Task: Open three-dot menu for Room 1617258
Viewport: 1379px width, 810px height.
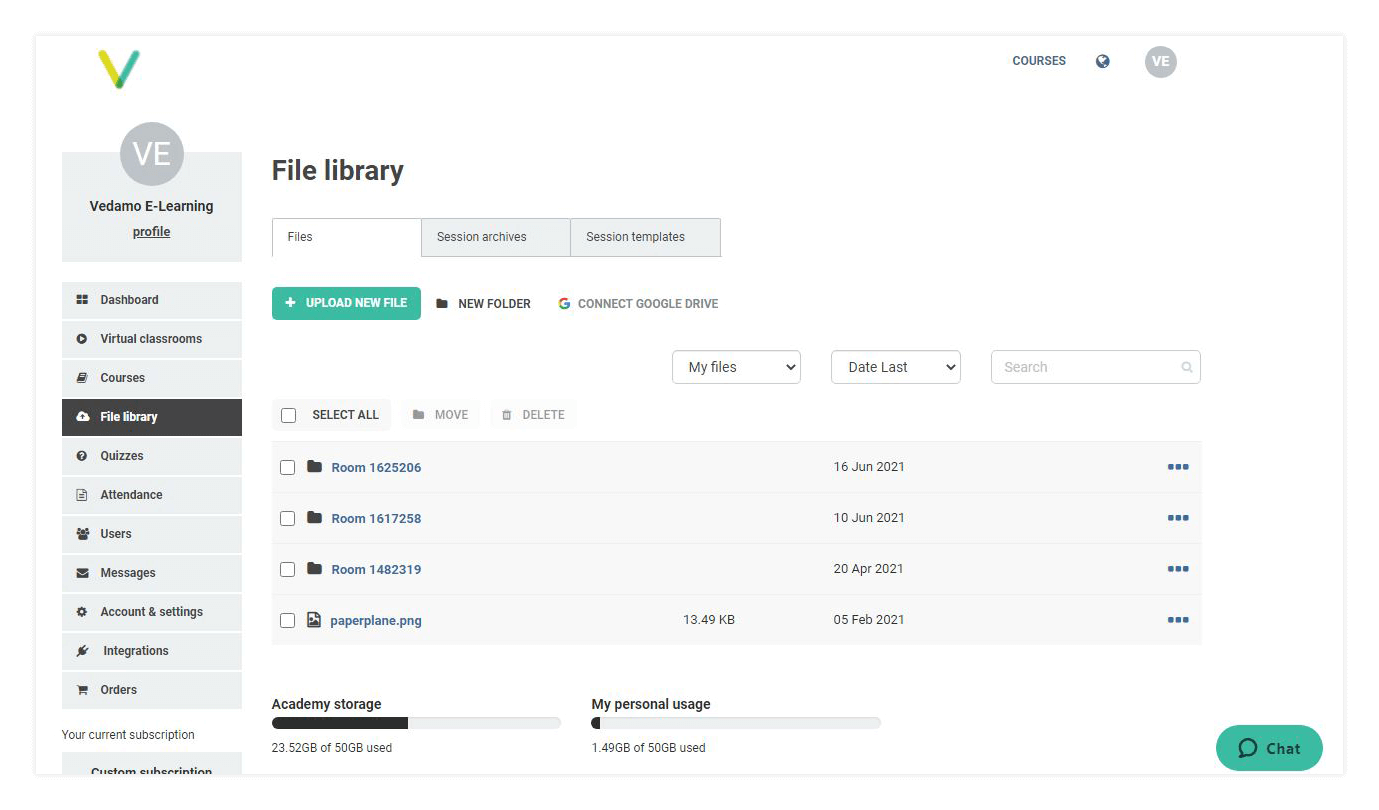Action: tap(1178, 518)
